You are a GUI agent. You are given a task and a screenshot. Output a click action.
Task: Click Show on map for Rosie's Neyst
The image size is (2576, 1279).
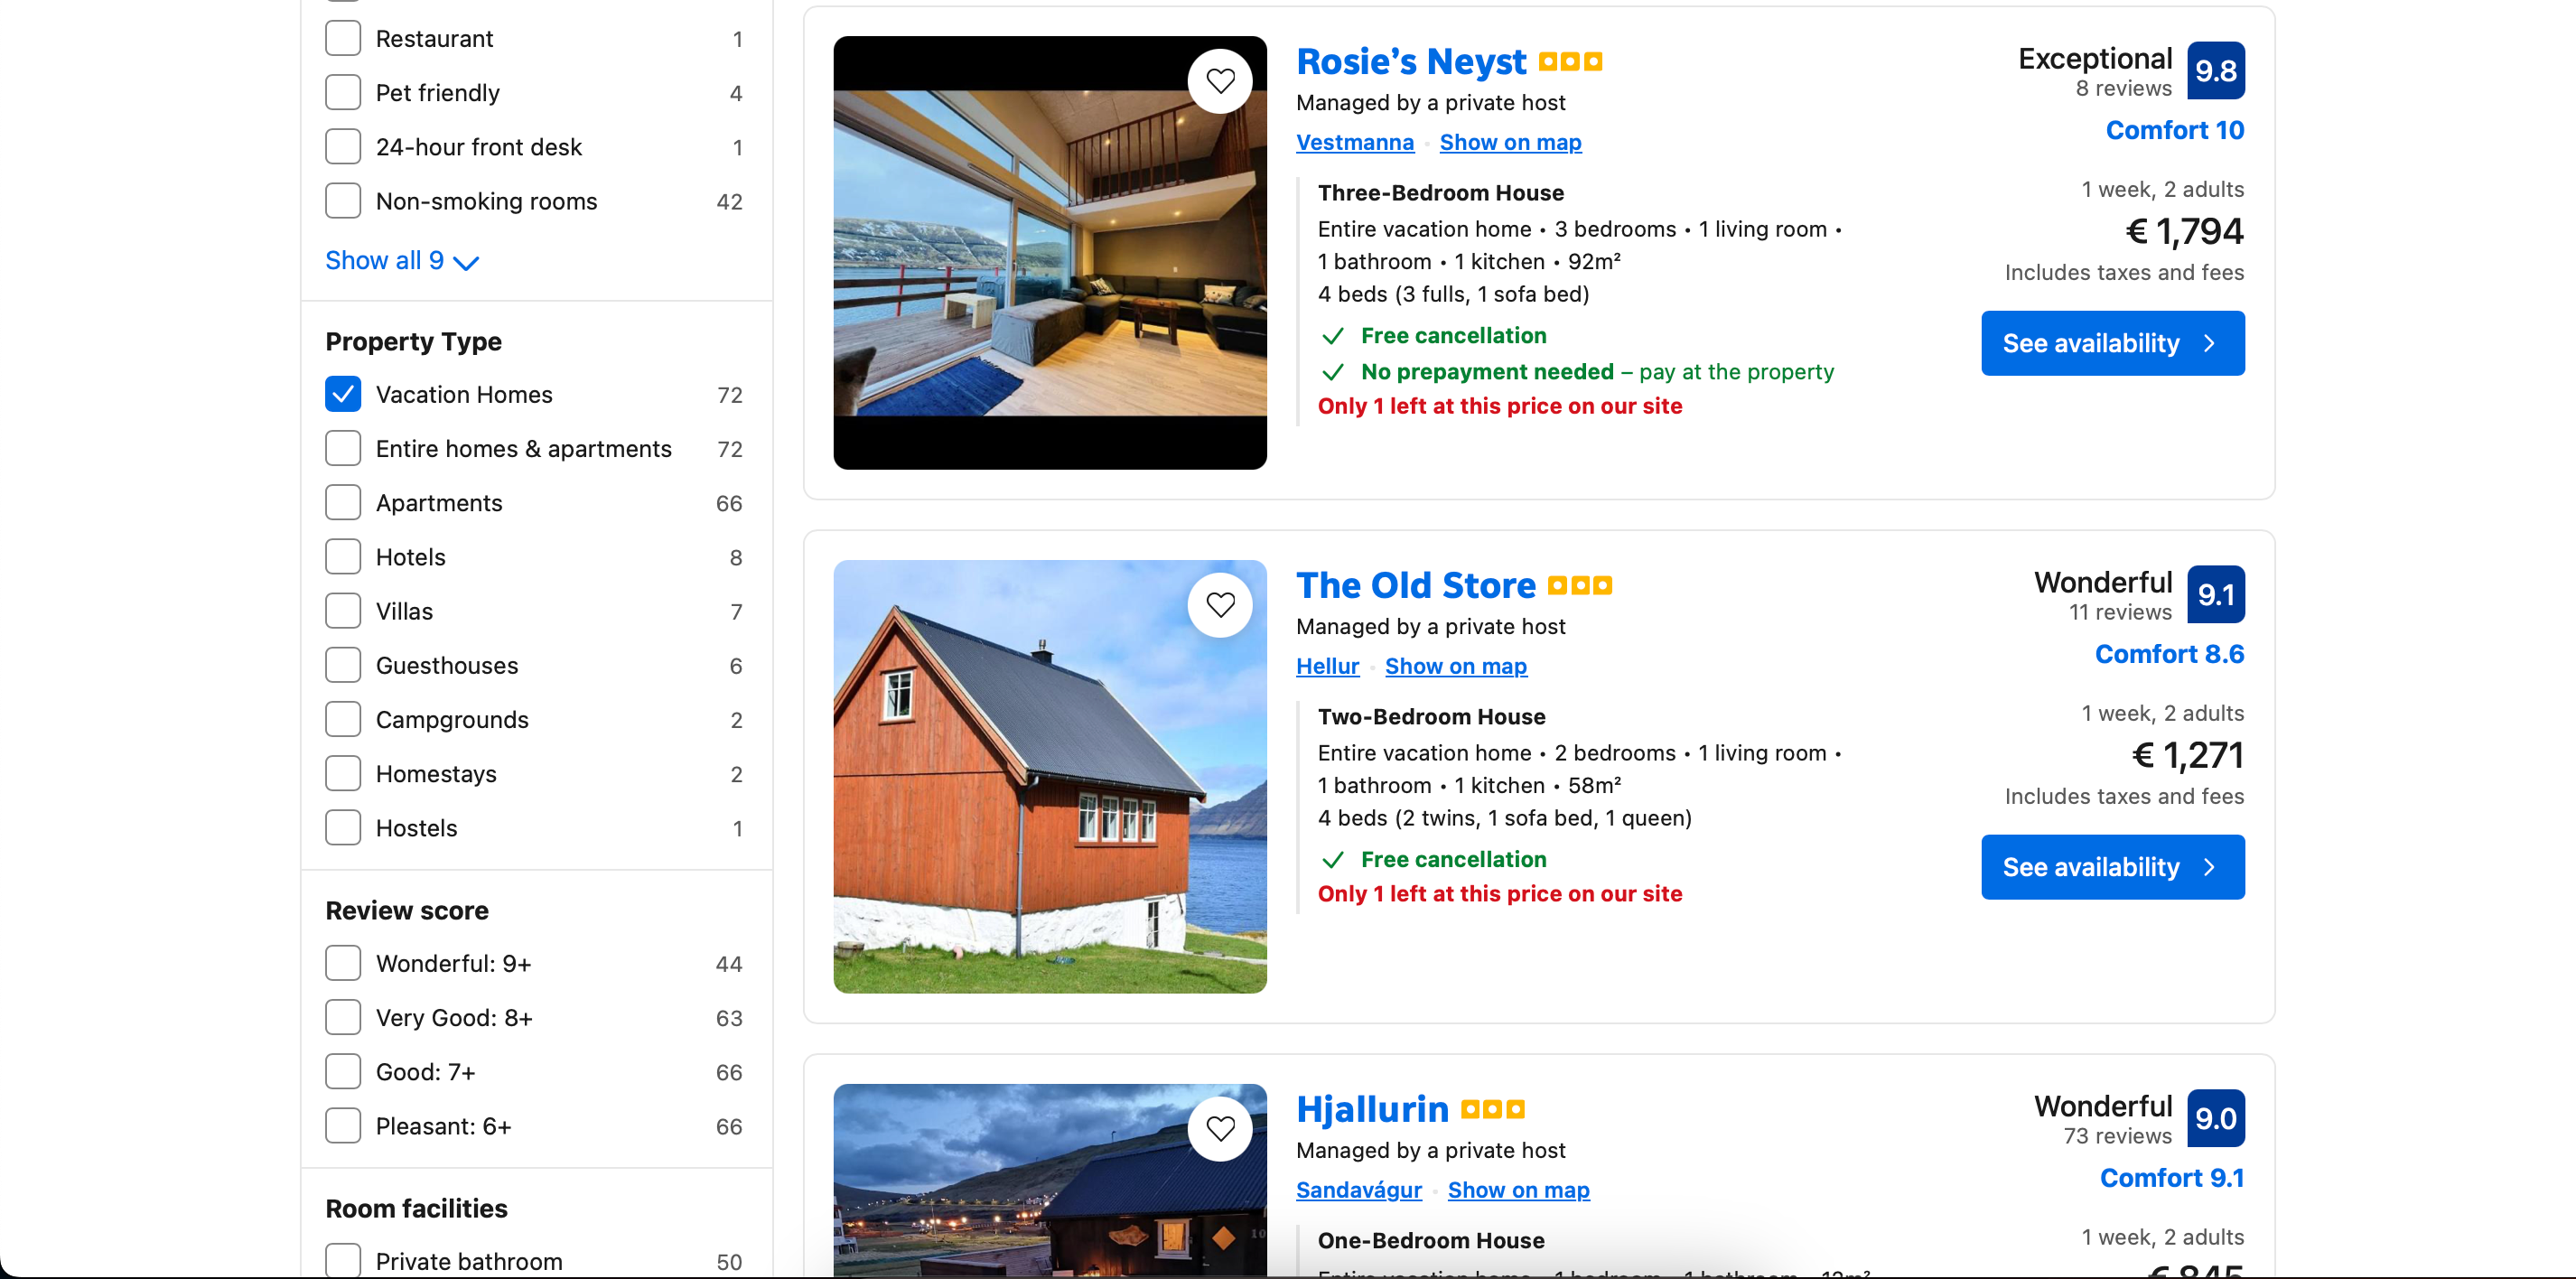pyautogui.click(x=1510, y=140)
